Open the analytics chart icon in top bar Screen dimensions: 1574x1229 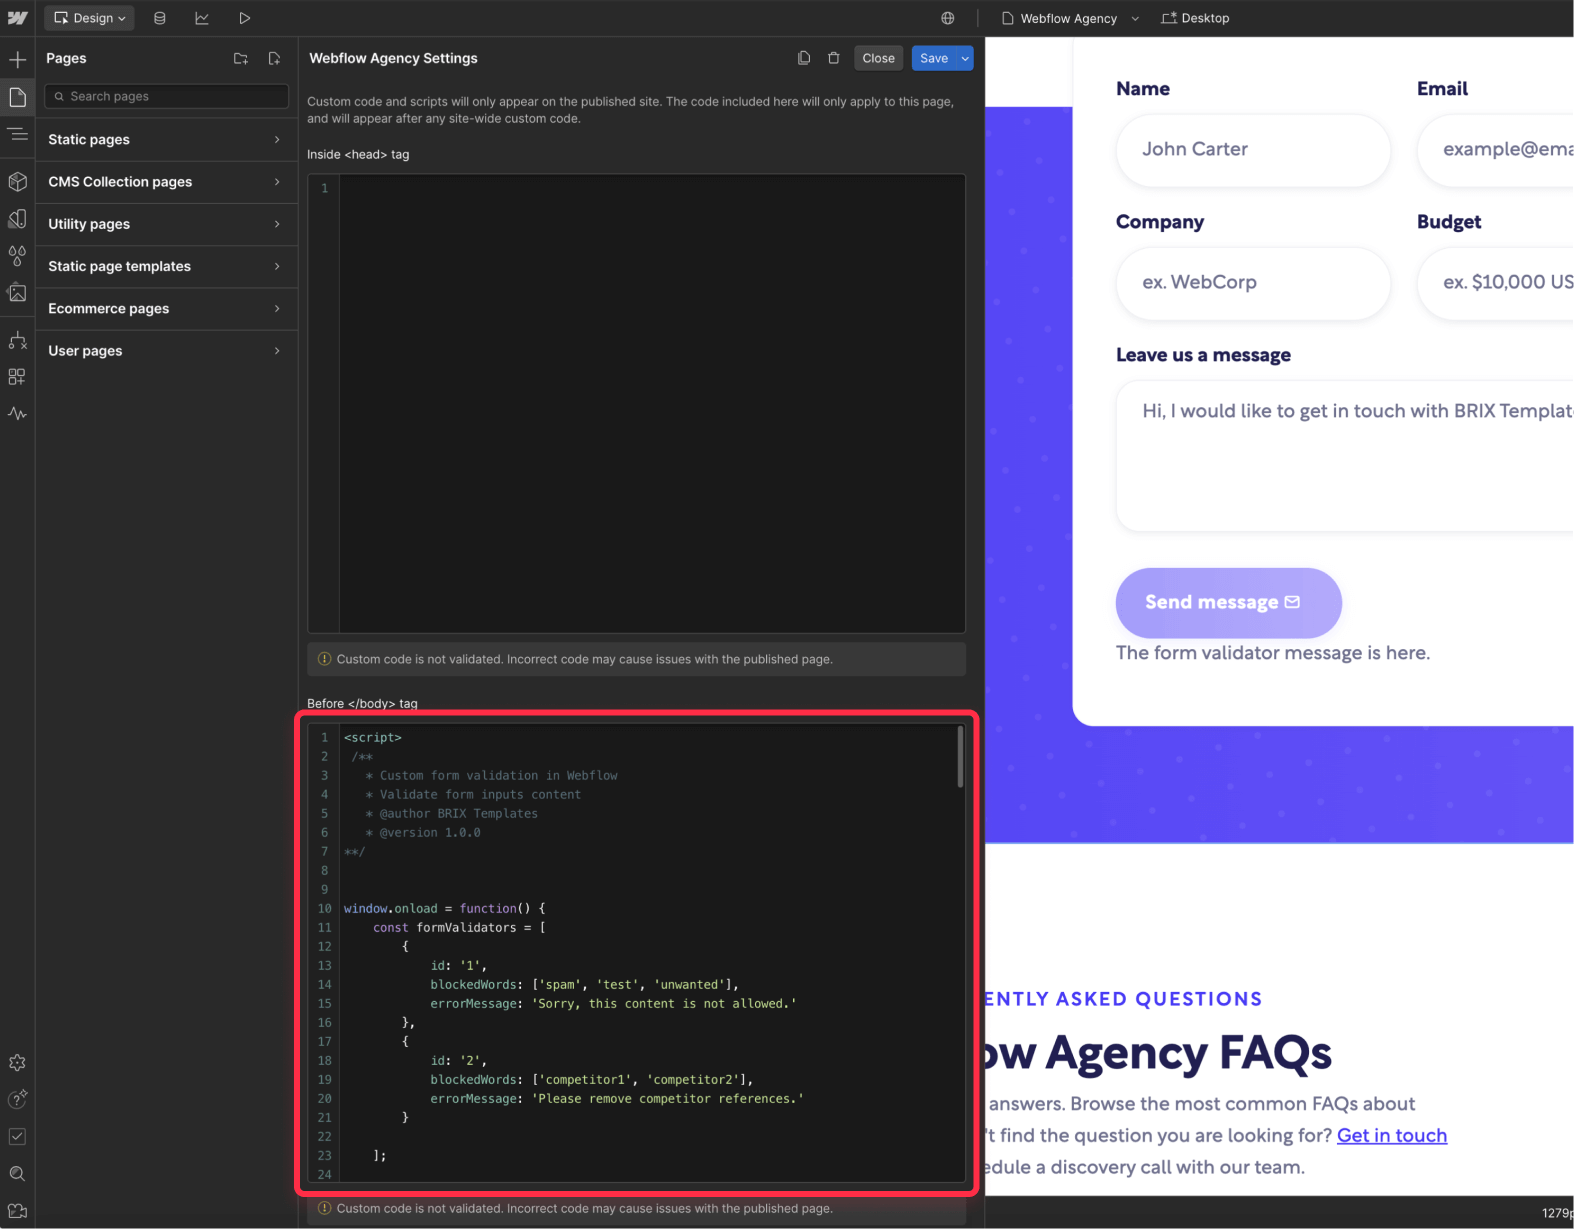[202, 18]
